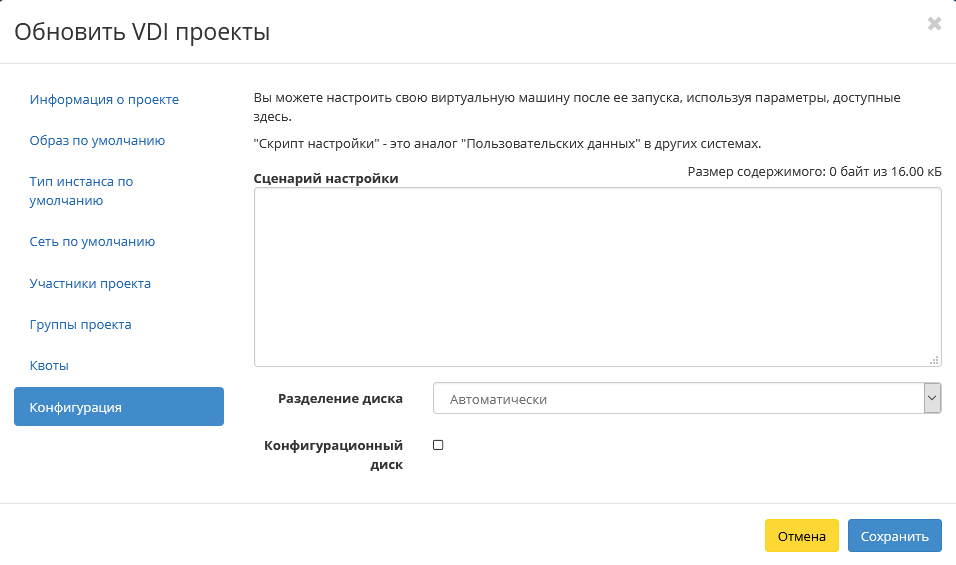Click the Конфигурационный диск label
The image size is (956, 565).
click(334, 455)
